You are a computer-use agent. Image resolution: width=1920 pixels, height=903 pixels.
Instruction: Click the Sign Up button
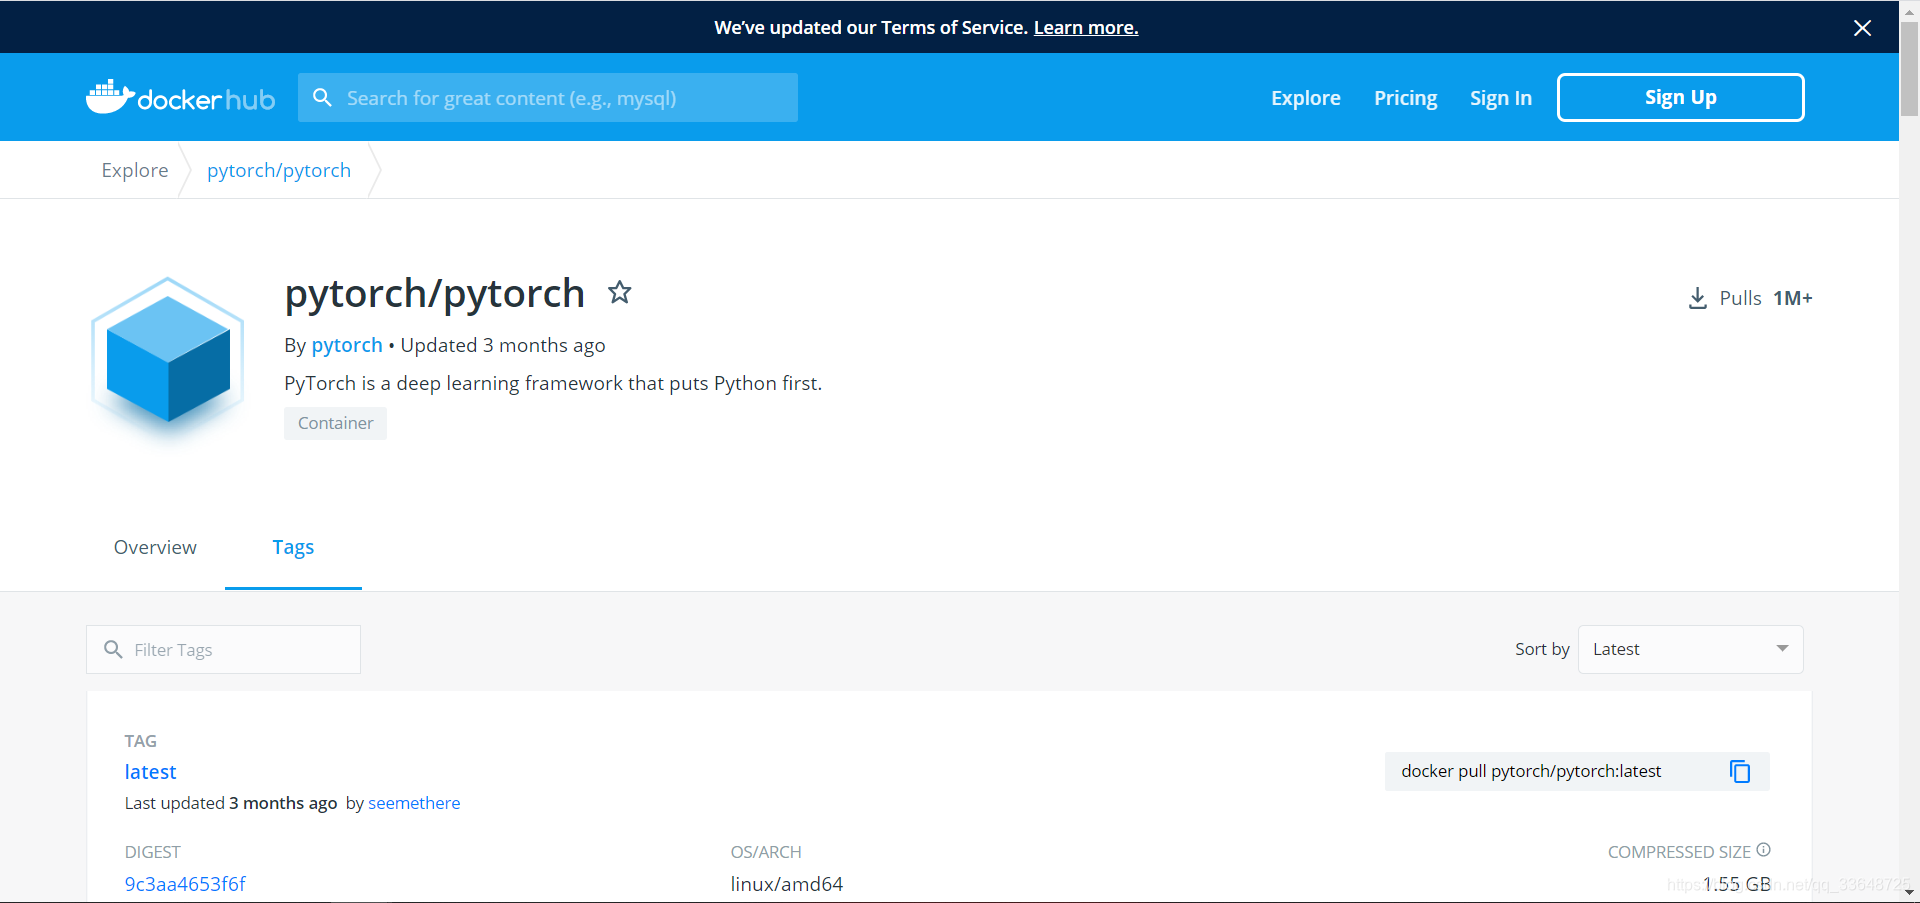[1680, 97]
